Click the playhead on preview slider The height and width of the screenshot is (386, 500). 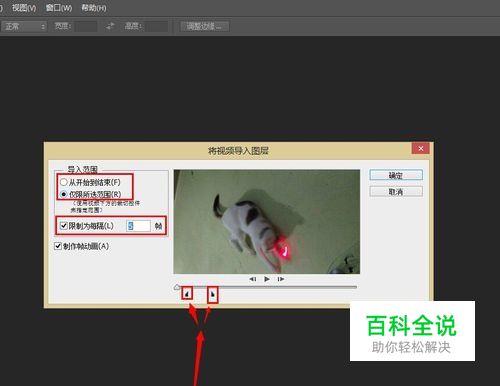pos(177,287)
